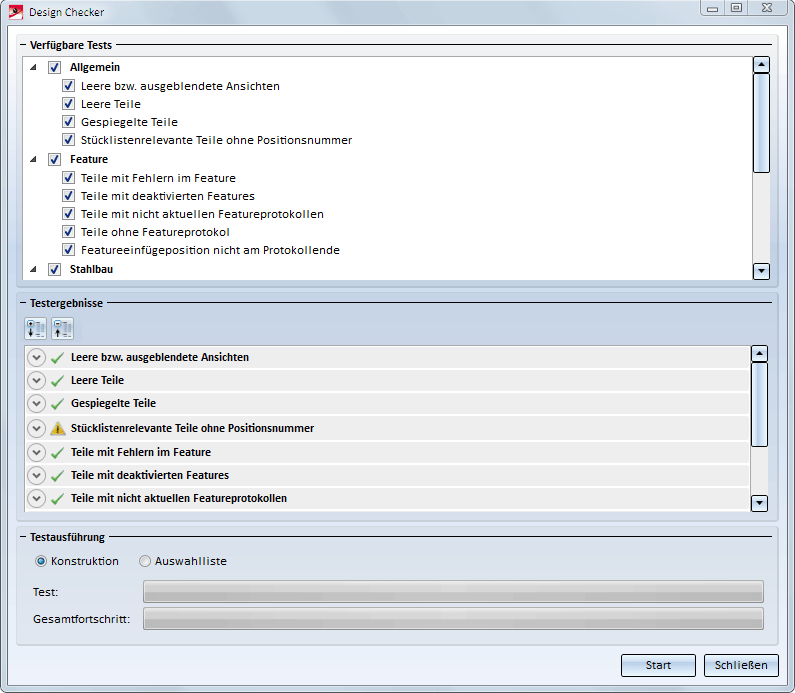Click Teile mit deaktivierten Features result text

tap(150, 476)
